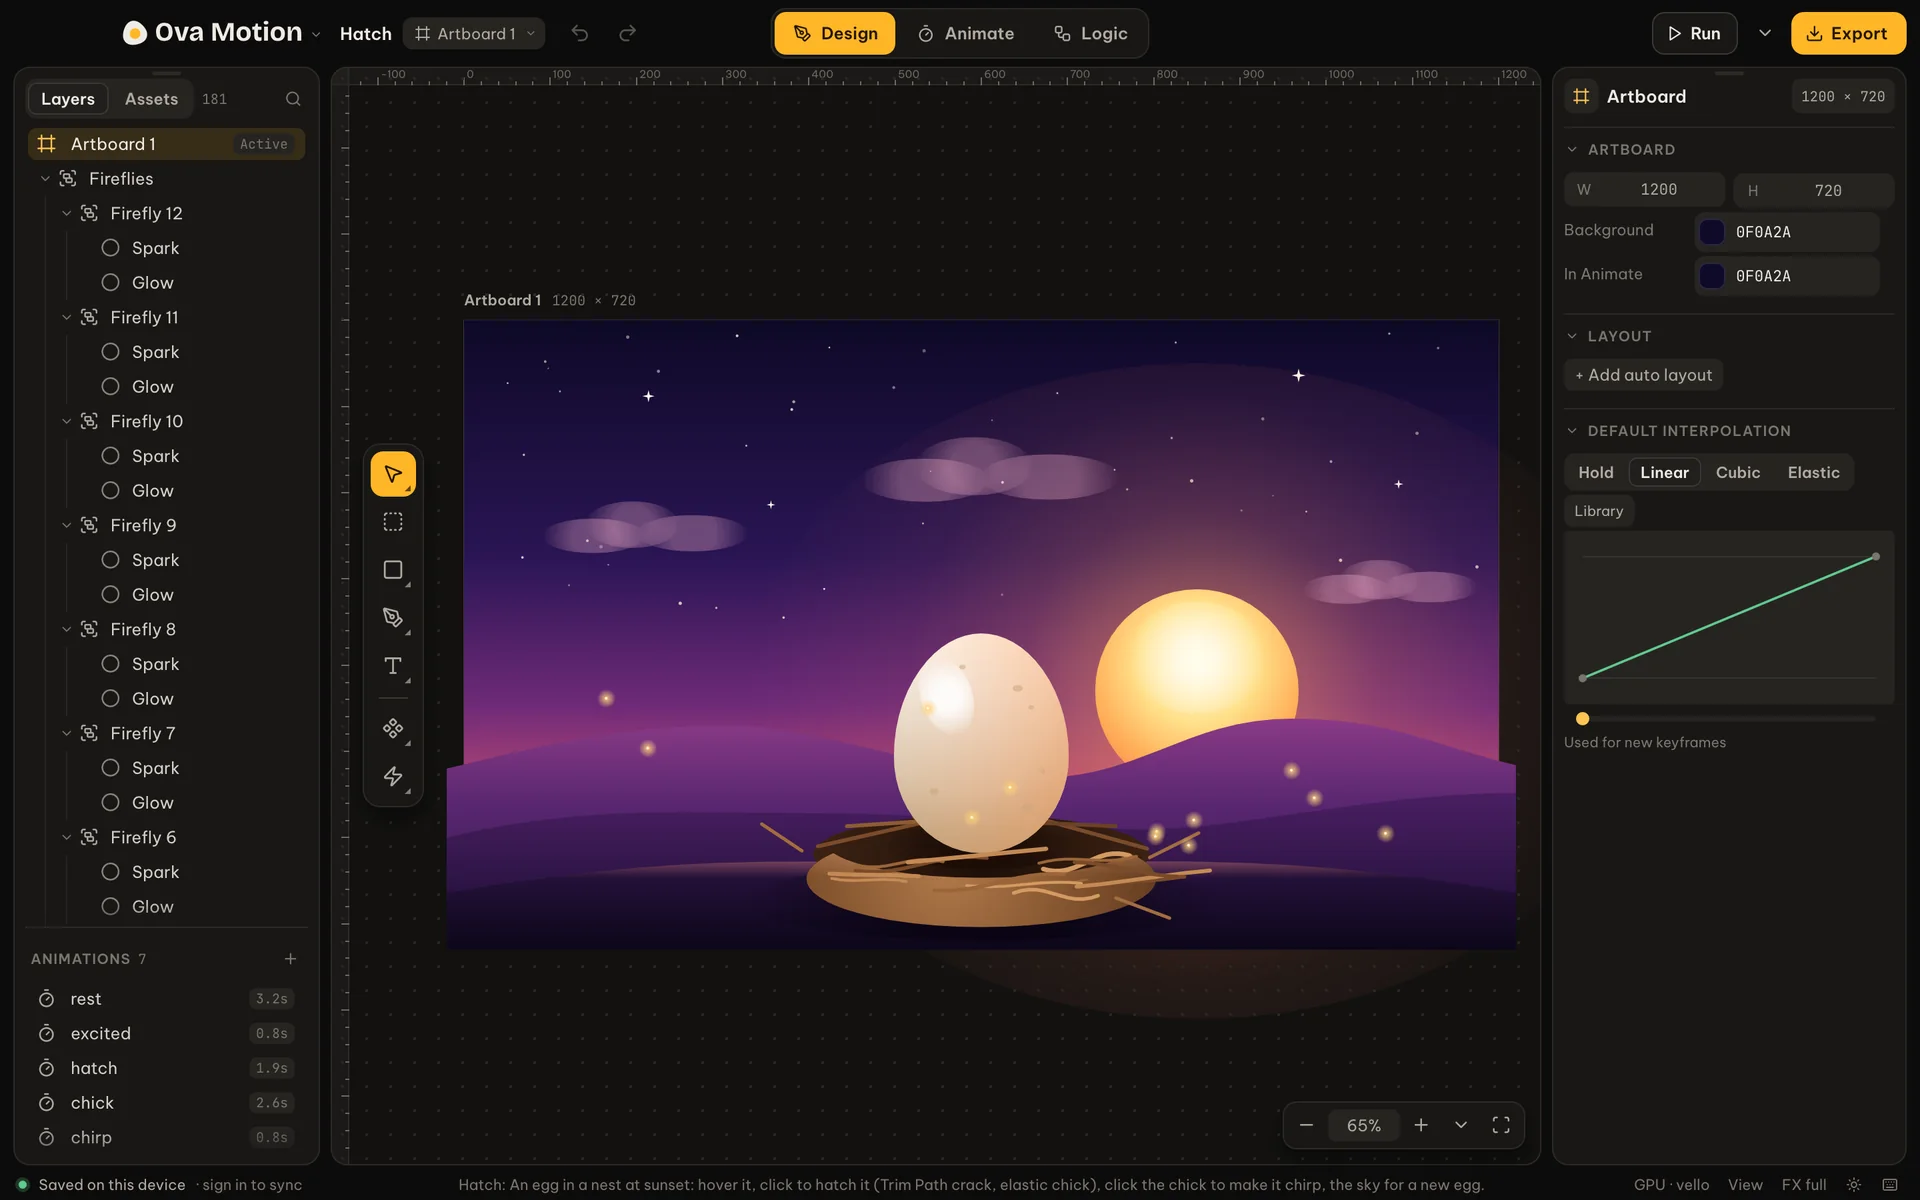Pick the rectangle shape tool
This screenshot has width=1920, height=1200.
[x=393, y=570]
